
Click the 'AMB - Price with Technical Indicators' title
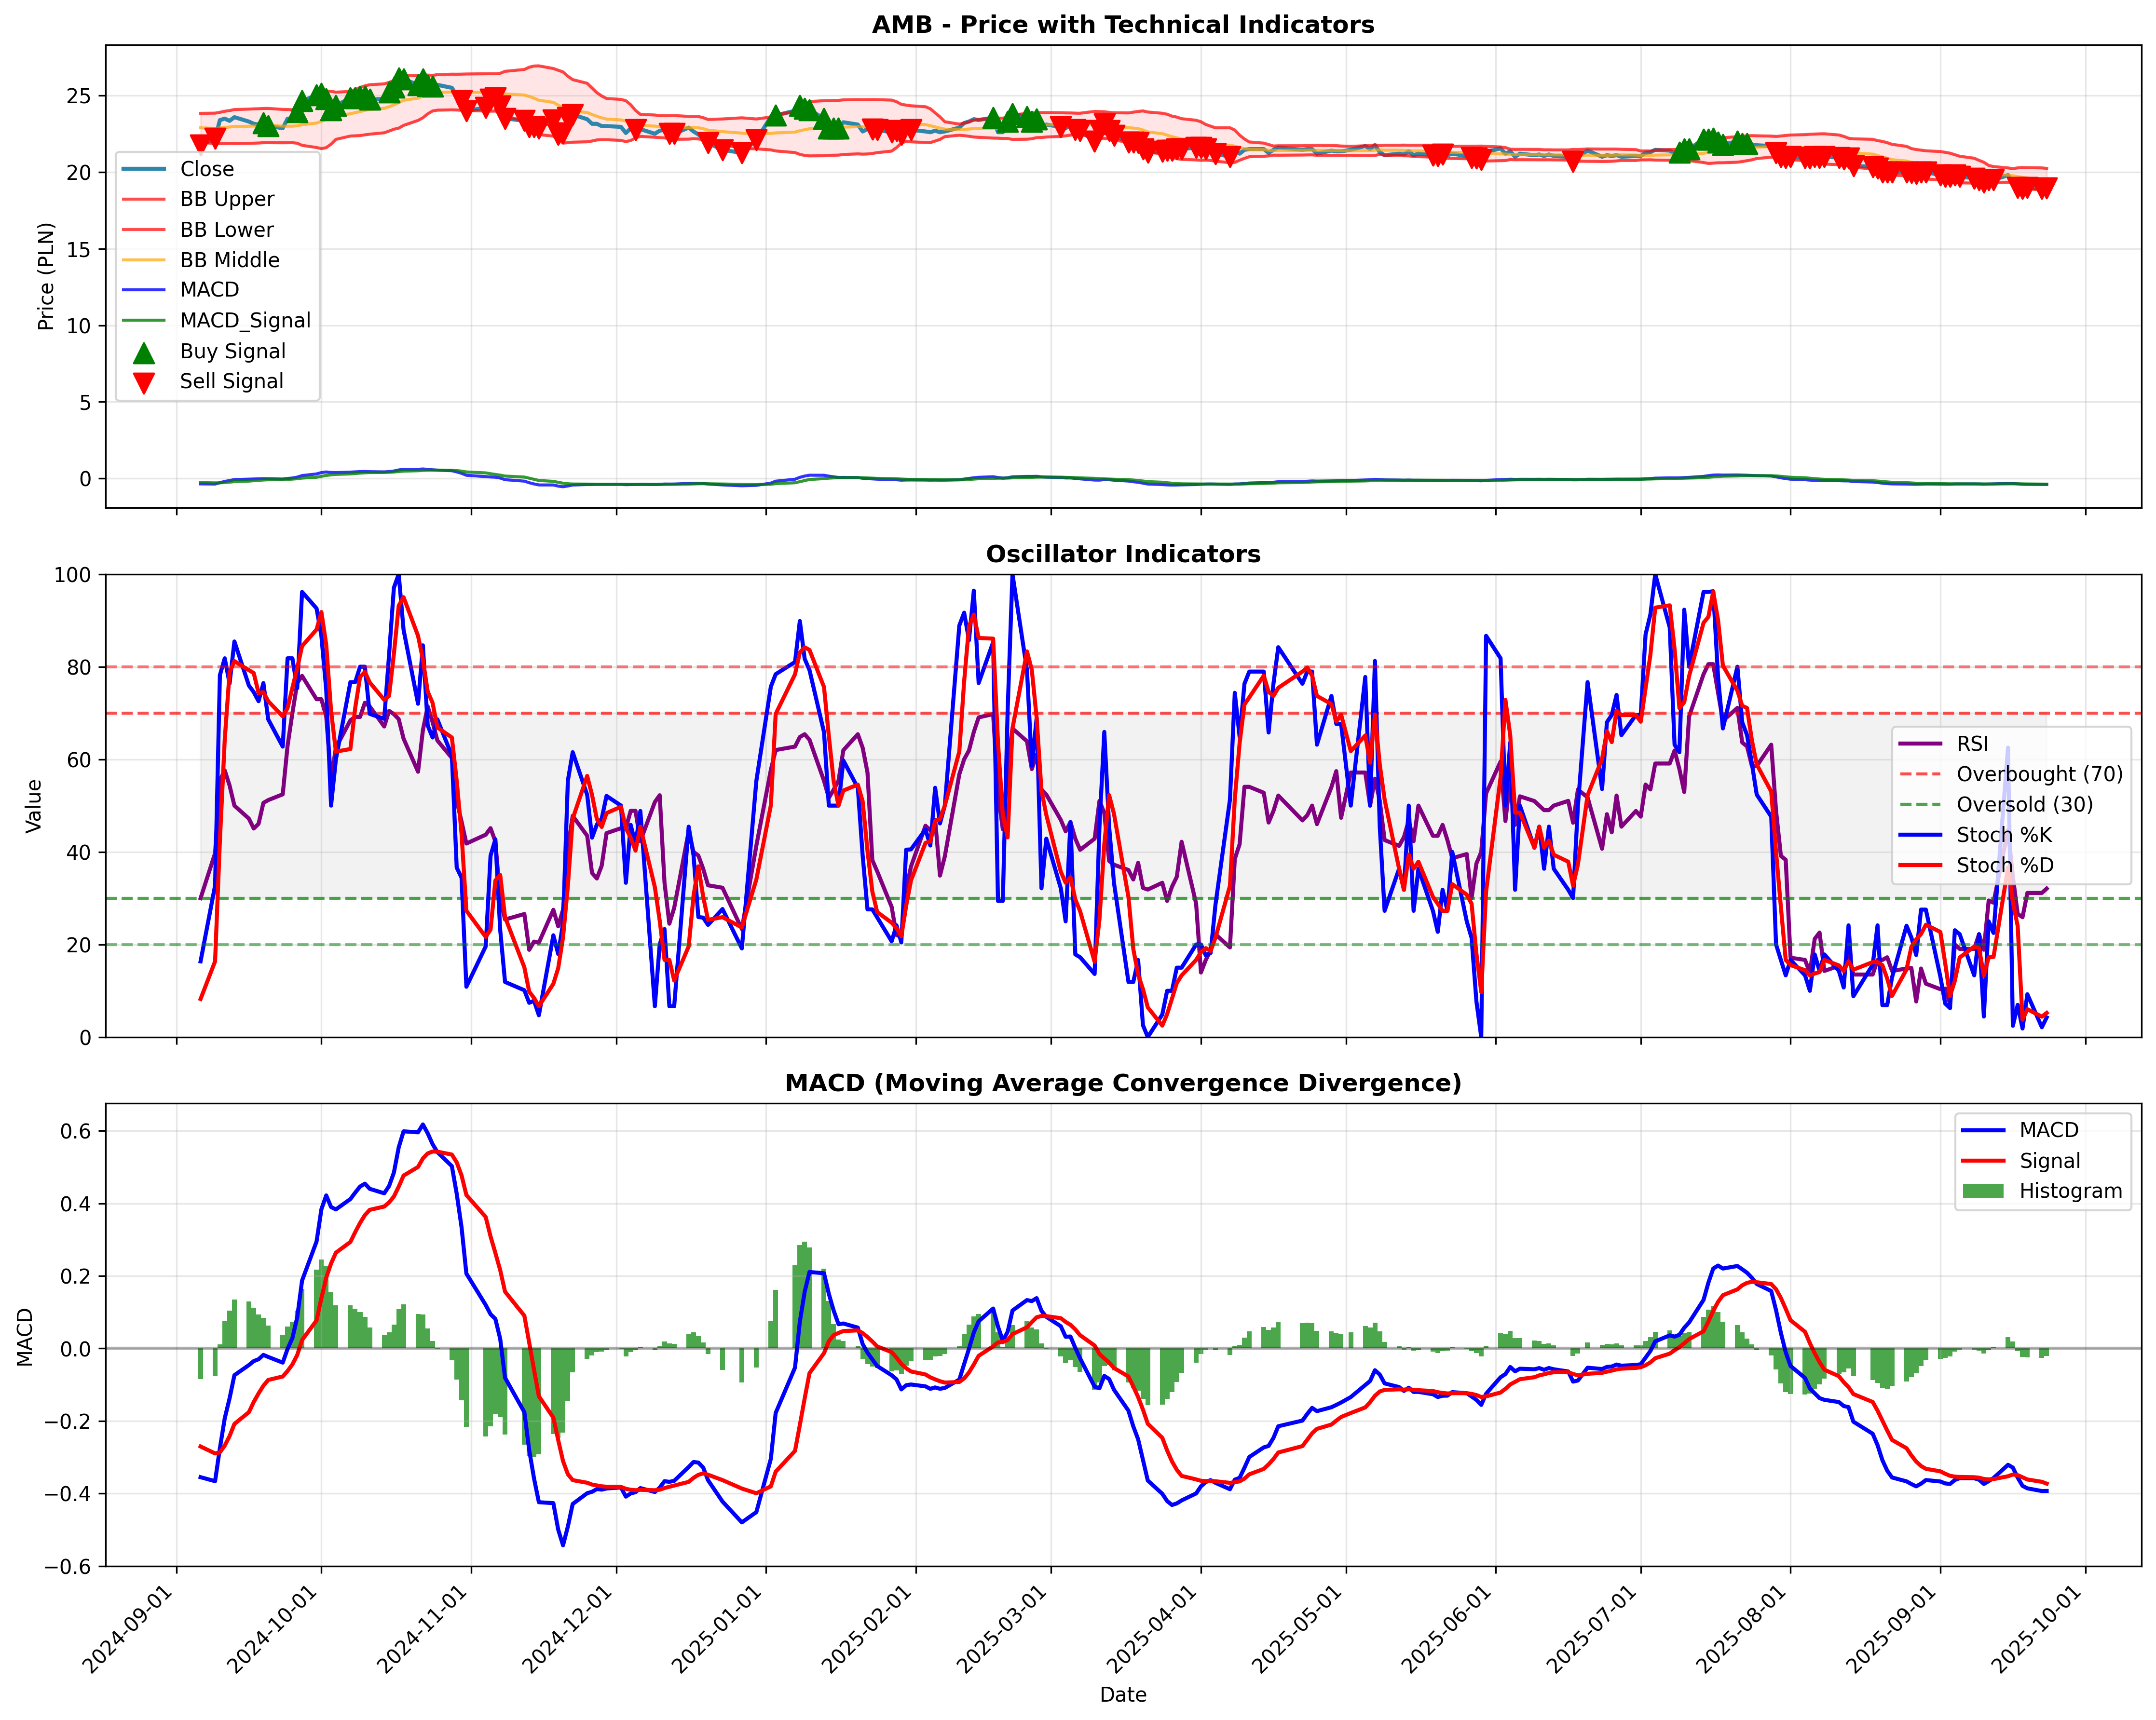pos(1123,25)
